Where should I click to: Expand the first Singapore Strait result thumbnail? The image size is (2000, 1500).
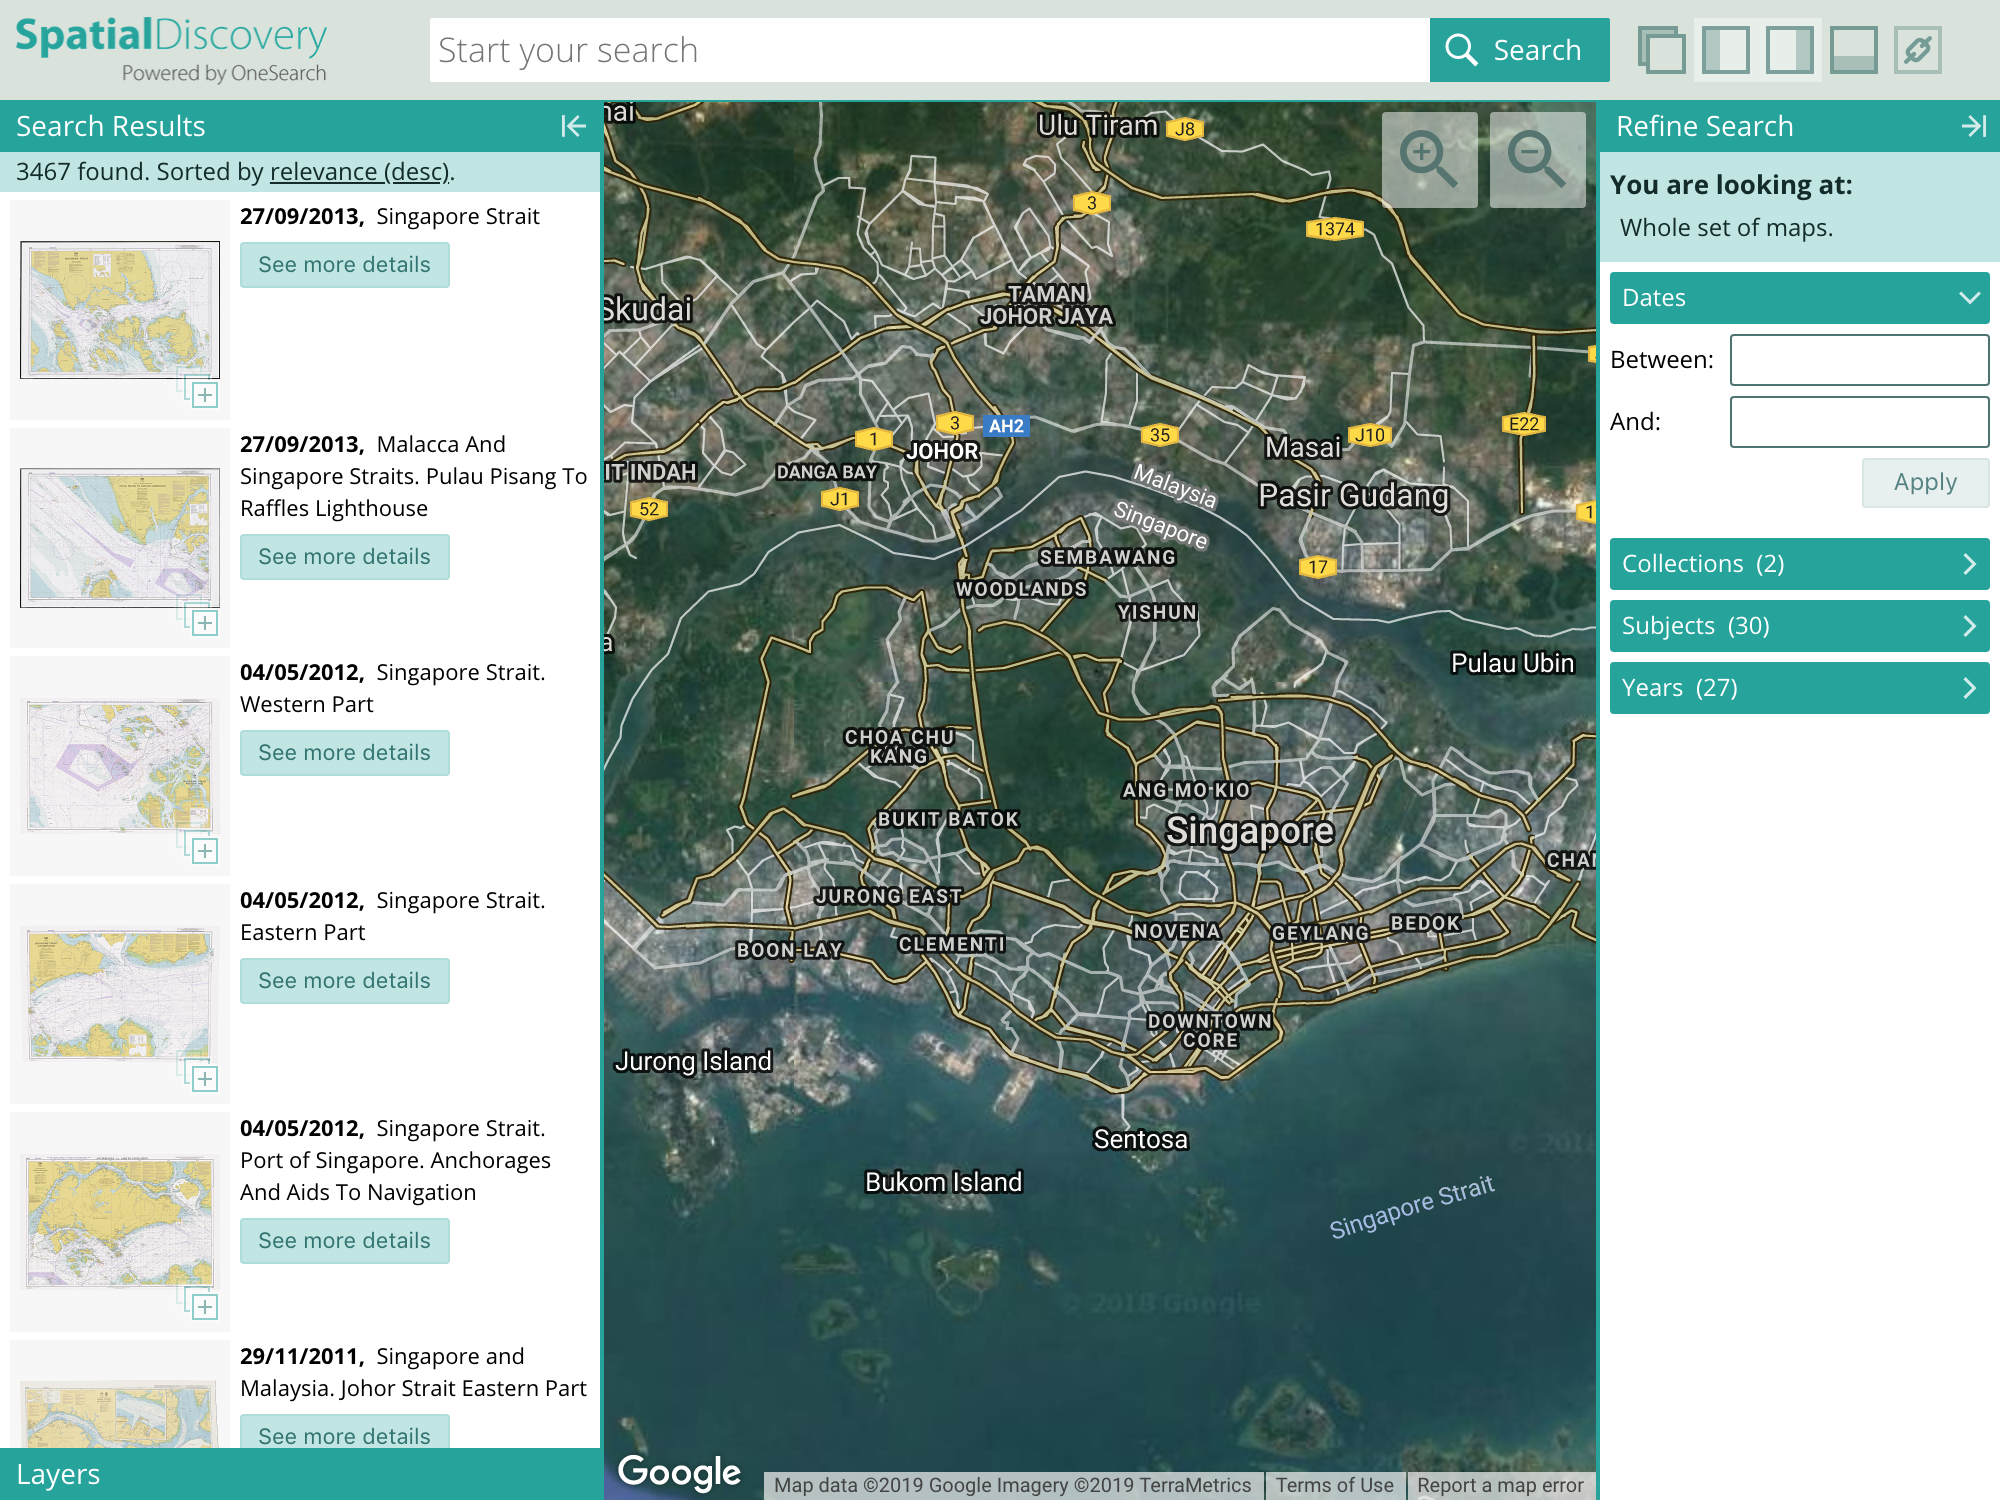[x=205, y=394]
